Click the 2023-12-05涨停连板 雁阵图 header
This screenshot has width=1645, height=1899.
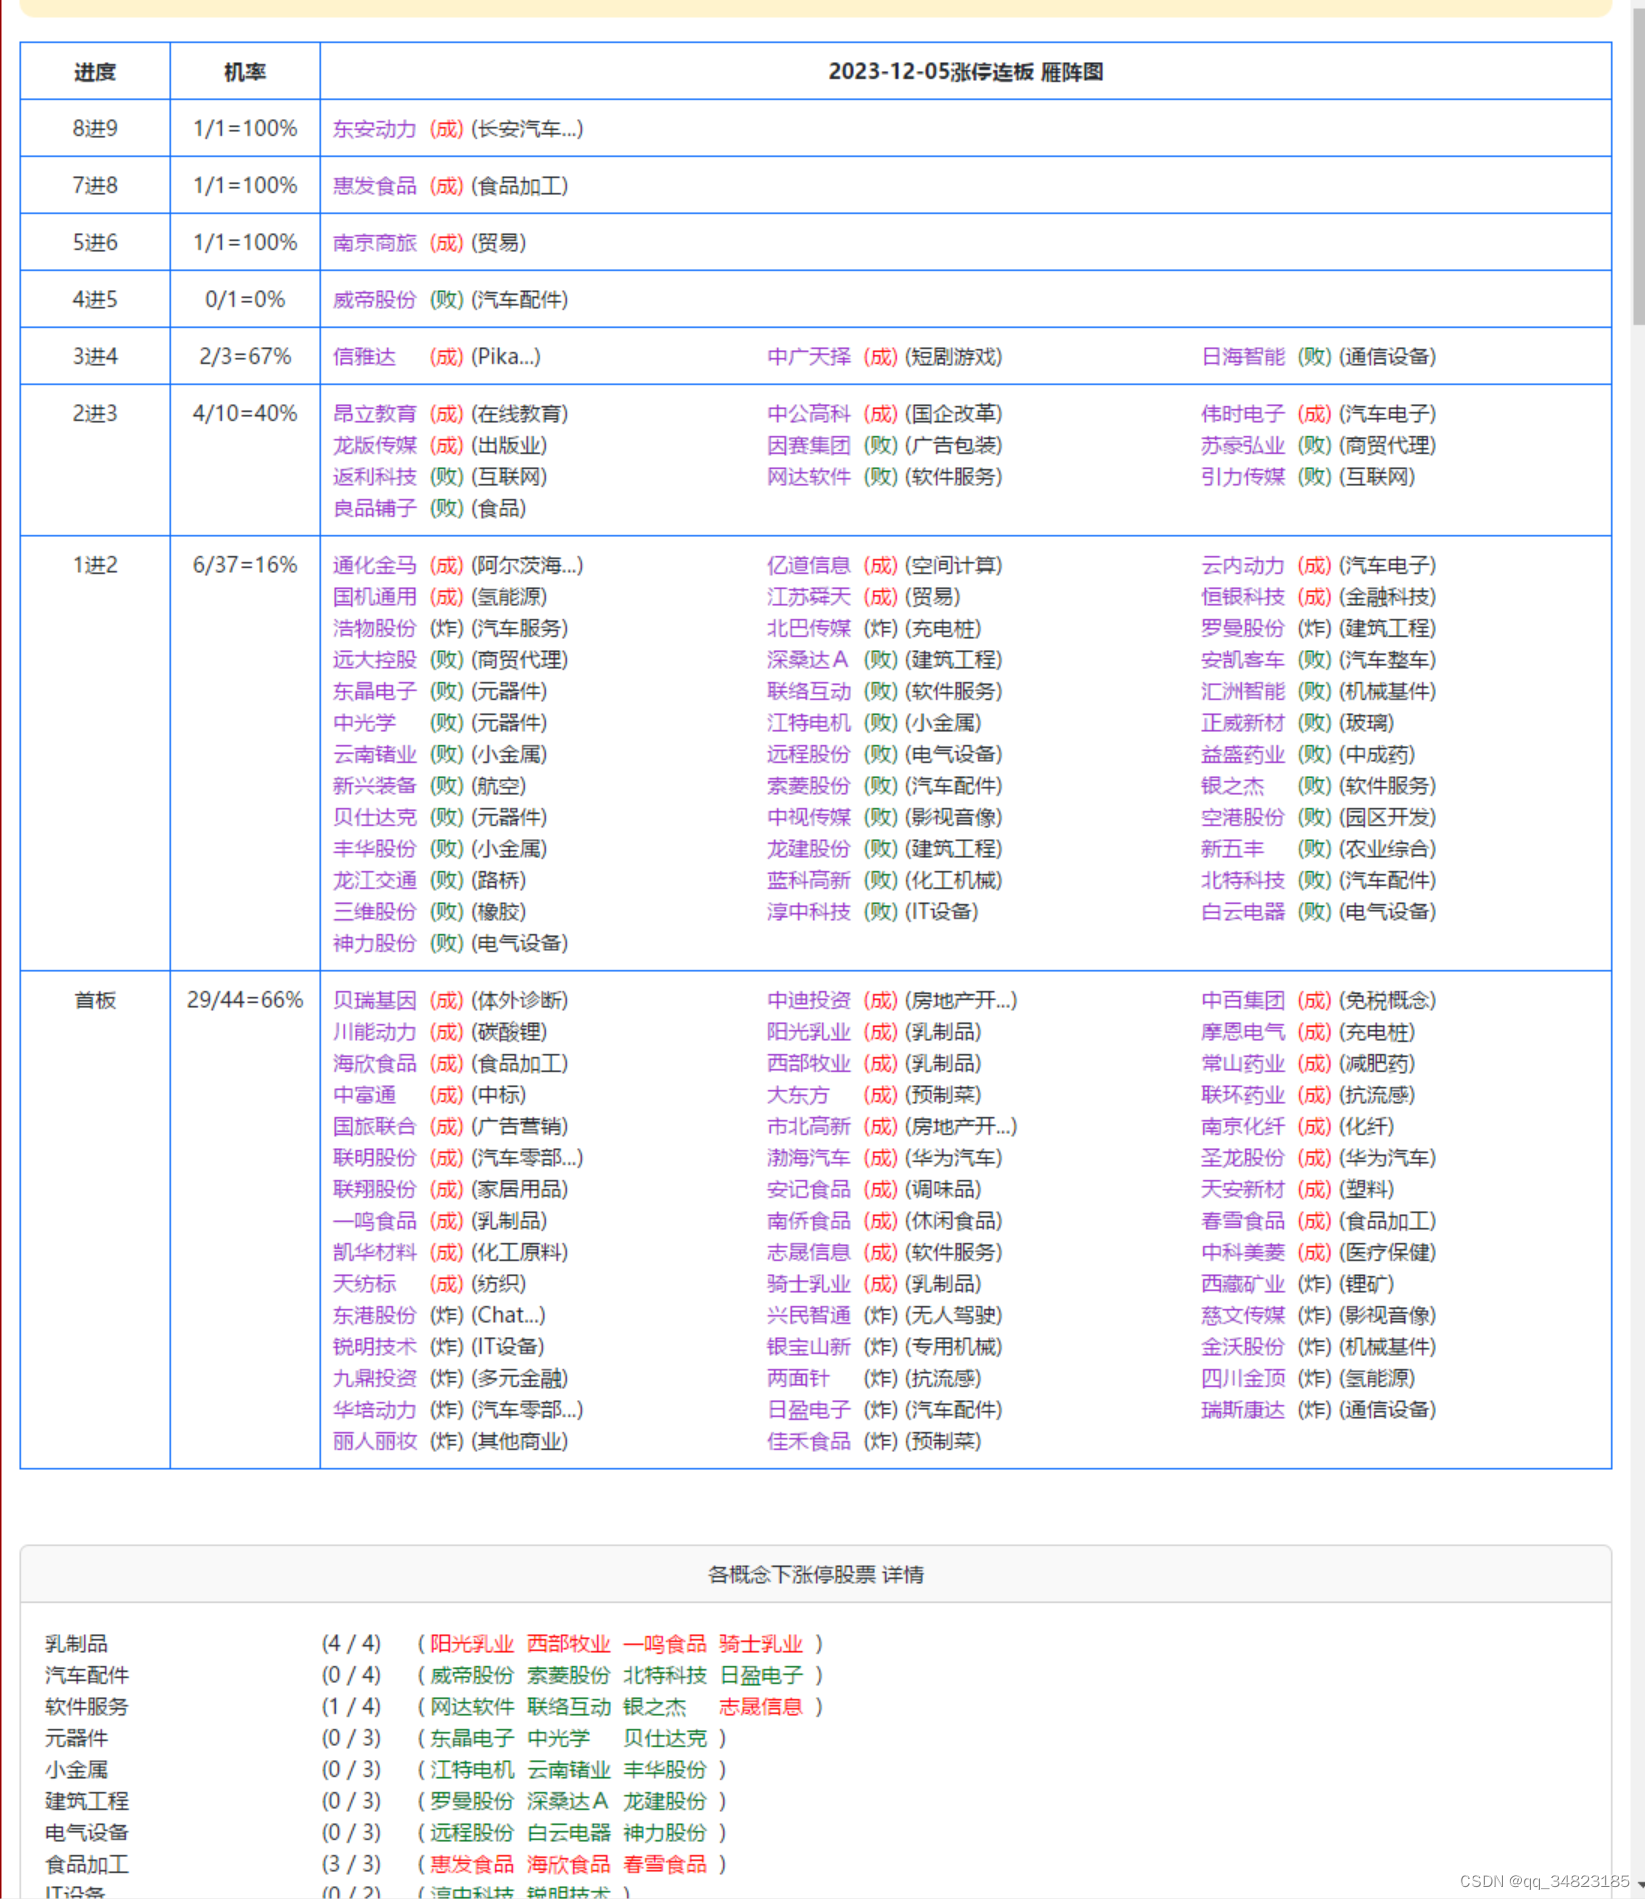click(965, 72)
